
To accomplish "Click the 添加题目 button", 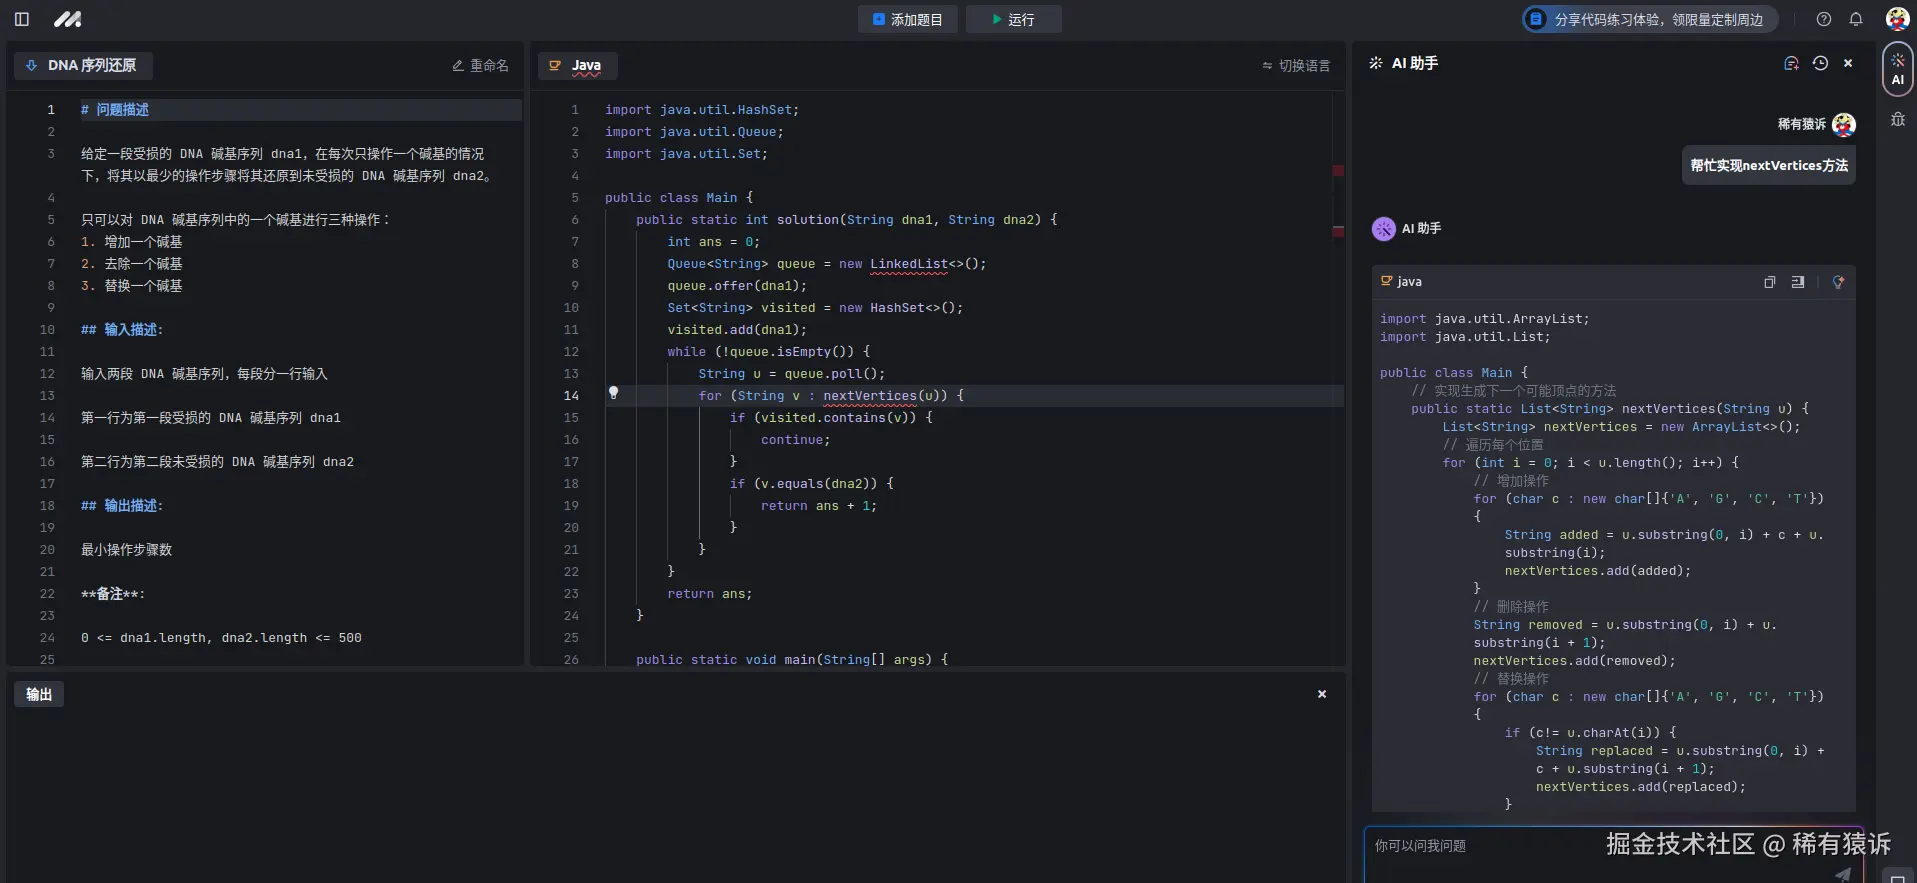I will [907, 19].
